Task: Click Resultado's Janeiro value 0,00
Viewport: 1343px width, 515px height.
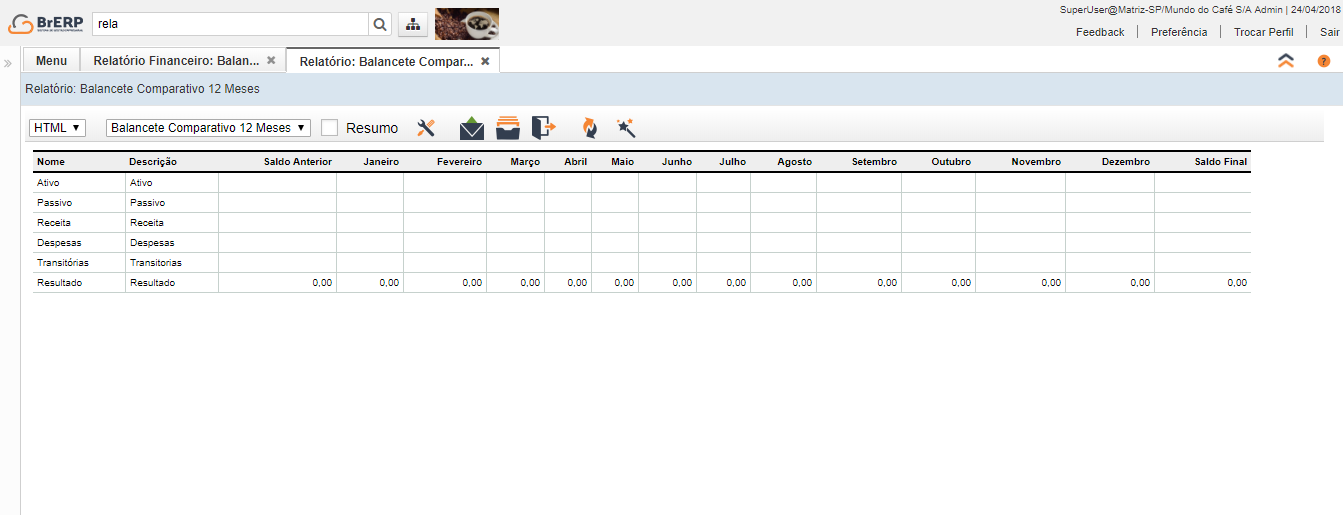Action: click(389, 283)
